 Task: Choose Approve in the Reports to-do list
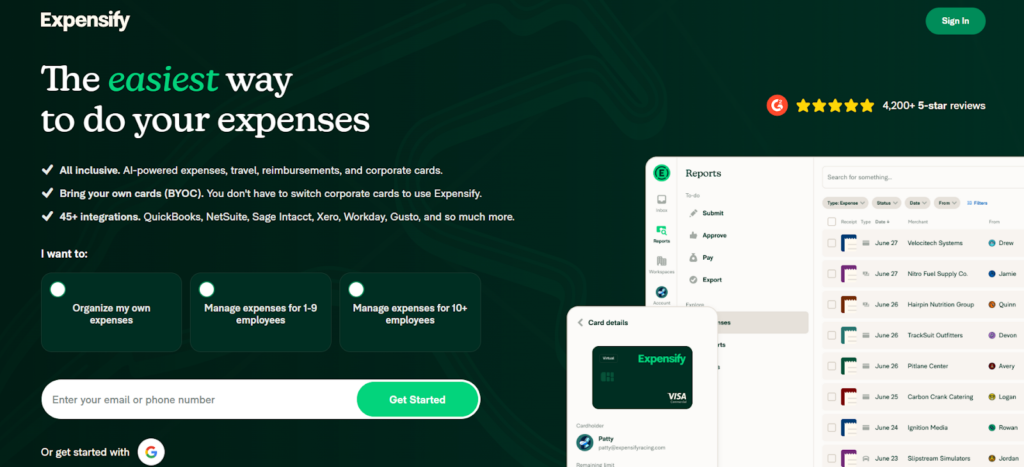(714, 235)
